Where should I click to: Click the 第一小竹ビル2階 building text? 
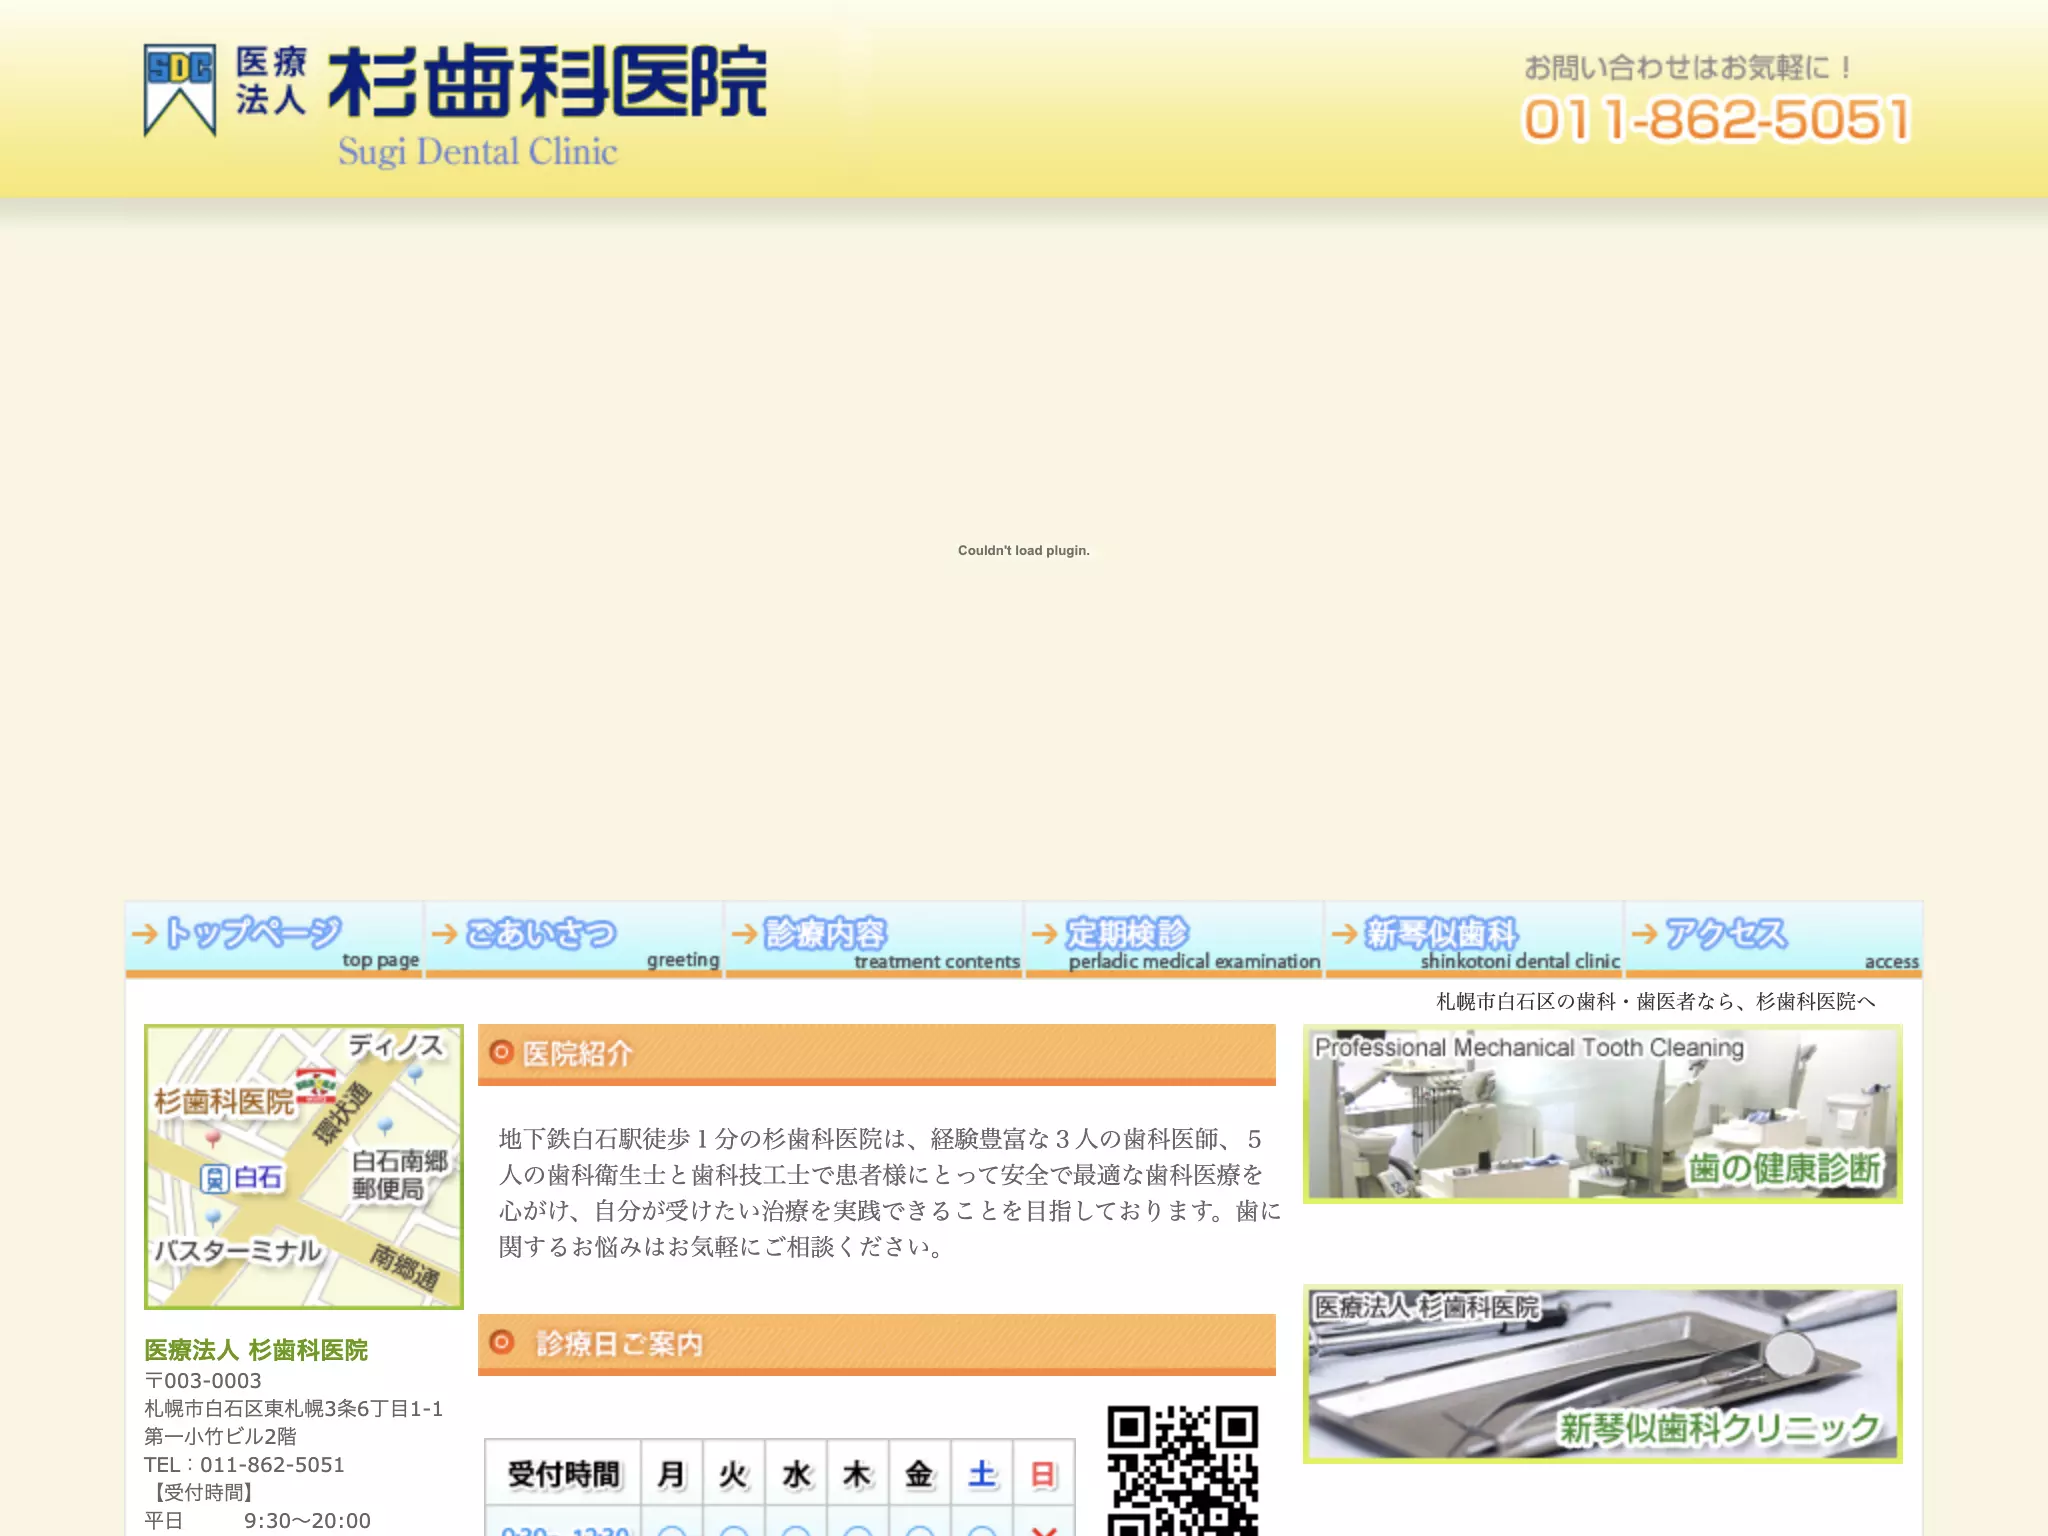tap(220, 1437)
